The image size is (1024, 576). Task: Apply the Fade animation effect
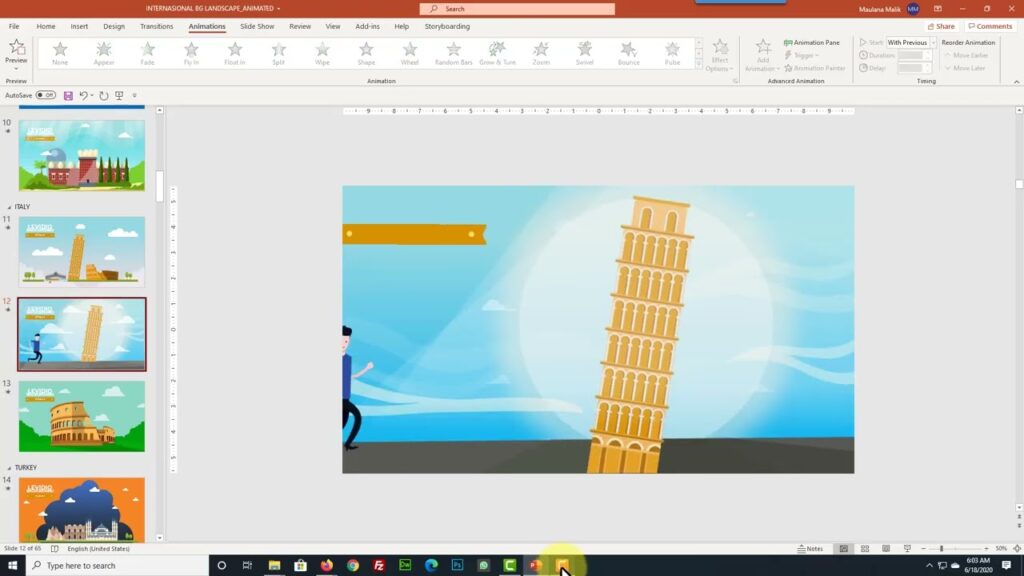tap(148, 54)
